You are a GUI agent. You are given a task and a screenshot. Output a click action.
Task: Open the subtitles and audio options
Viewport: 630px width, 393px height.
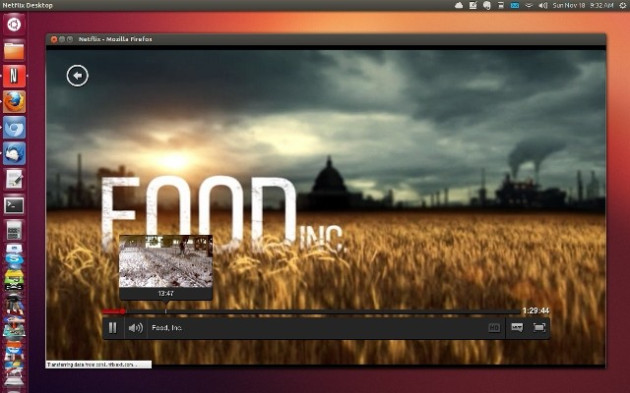coord(517,328)
